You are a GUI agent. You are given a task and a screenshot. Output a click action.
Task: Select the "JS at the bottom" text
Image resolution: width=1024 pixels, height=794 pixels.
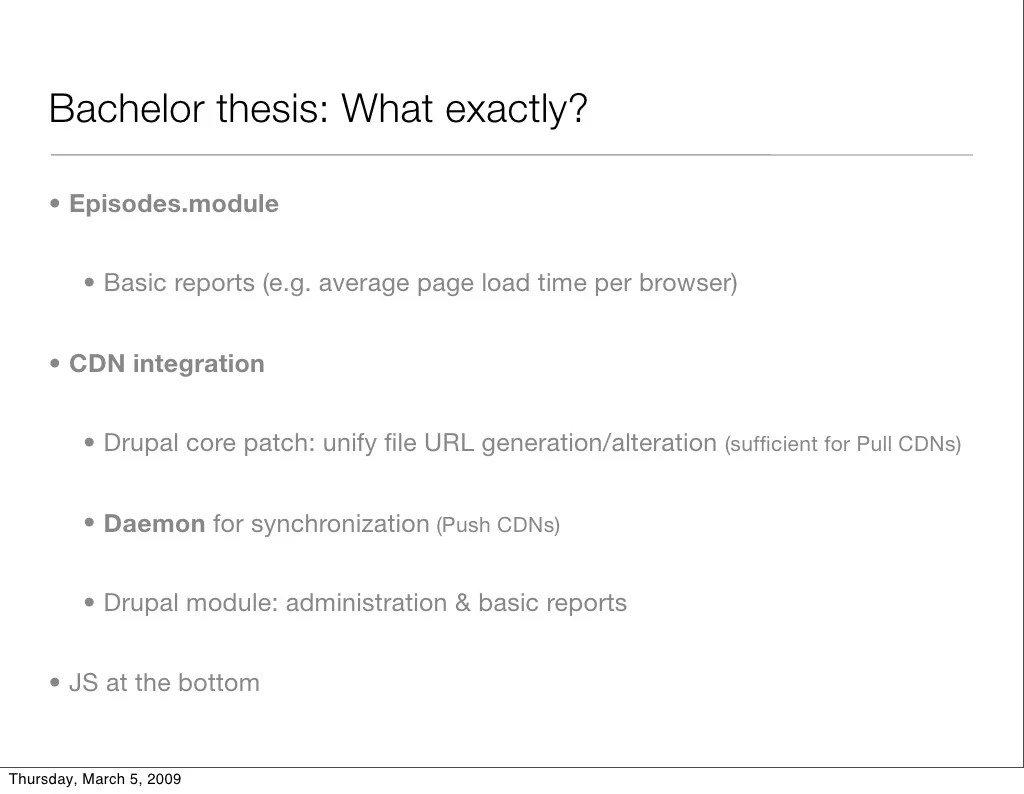(164, 683)
